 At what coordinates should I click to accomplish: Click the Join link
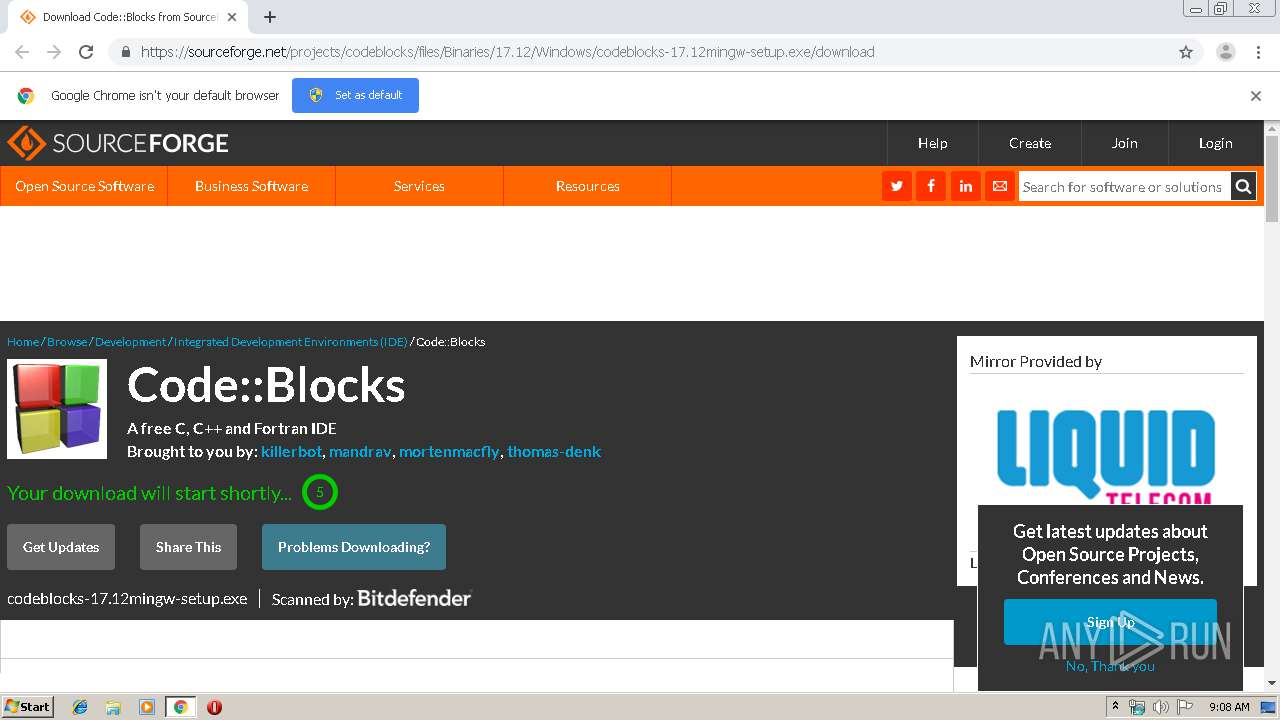(x=1125, y=143)
